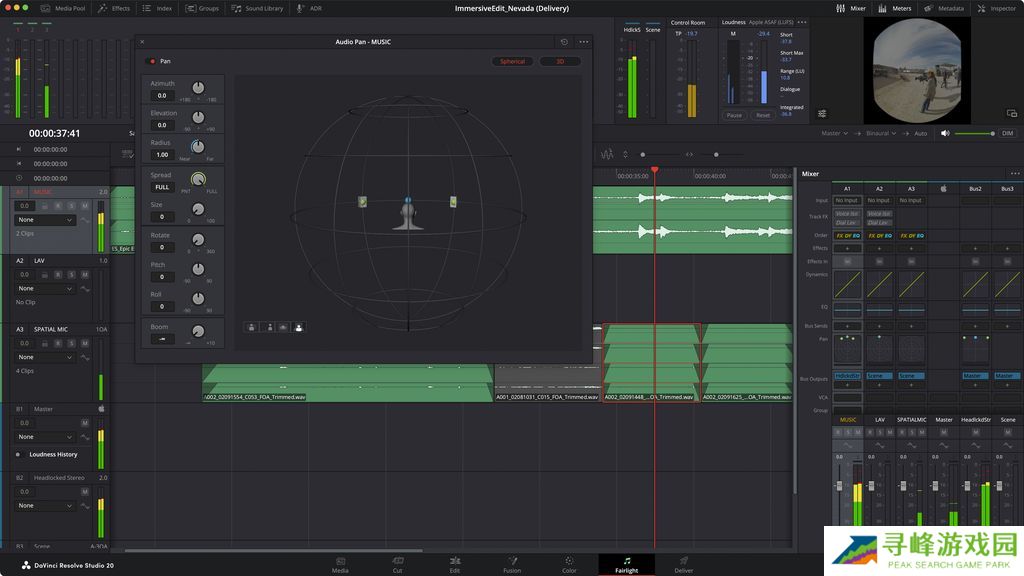This screenshot has width=1024, height=576.
Task: Mute the A2 LAV track
Action: (84, 274)
